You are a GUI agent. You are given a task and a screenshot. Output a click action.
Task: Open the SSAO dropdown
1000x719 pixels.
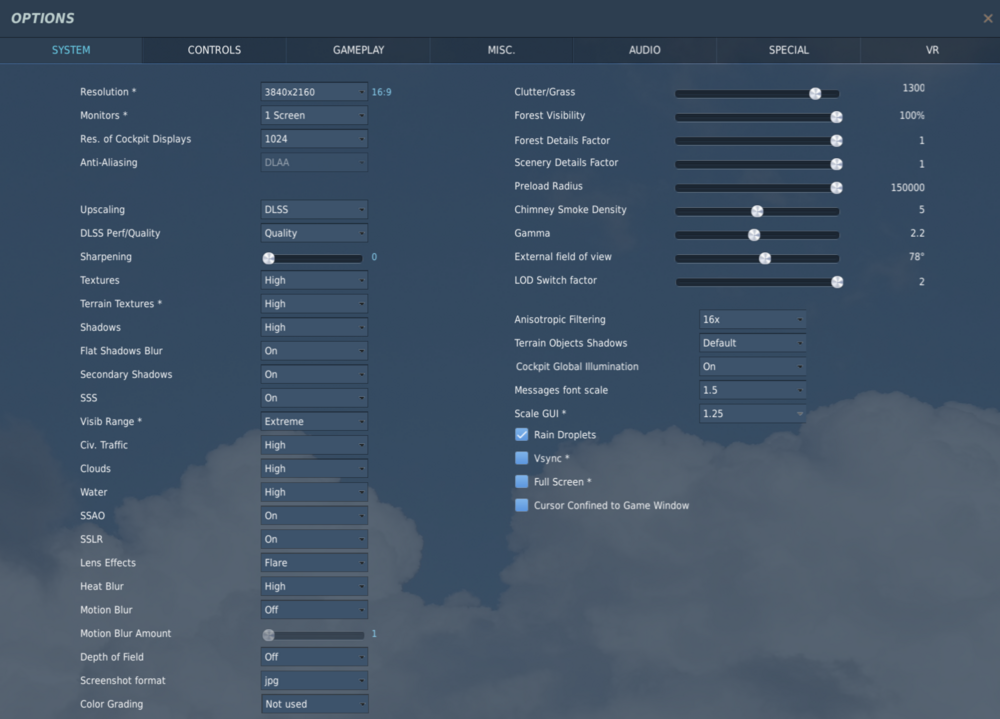pyautogui.click(x=314, y=515)
